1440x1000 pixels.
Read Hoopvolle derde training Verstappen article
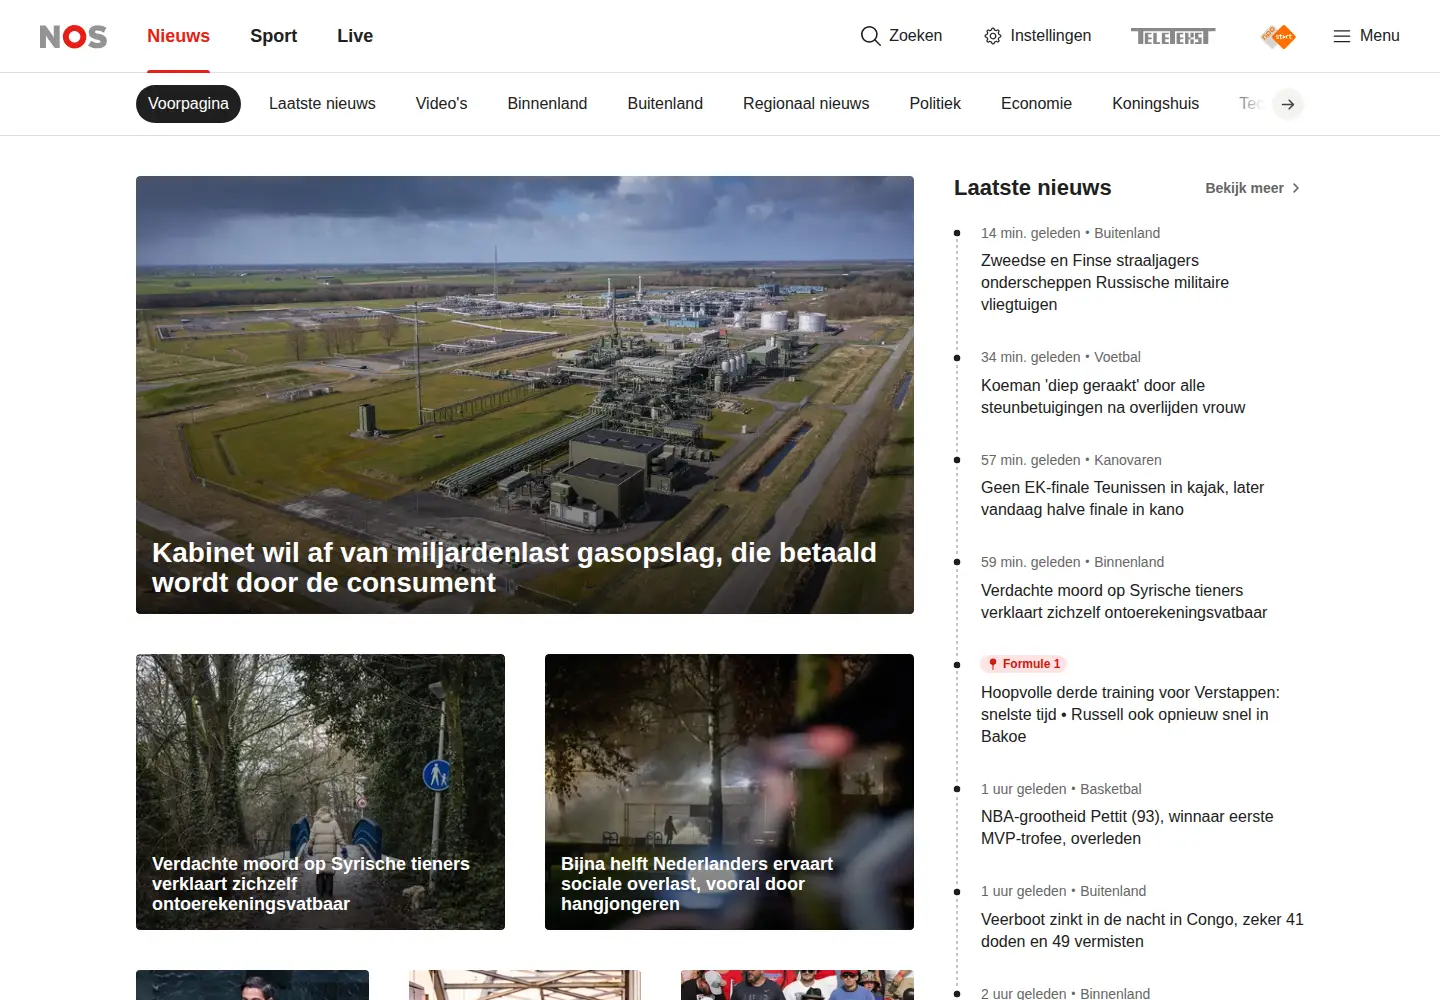1130,715
